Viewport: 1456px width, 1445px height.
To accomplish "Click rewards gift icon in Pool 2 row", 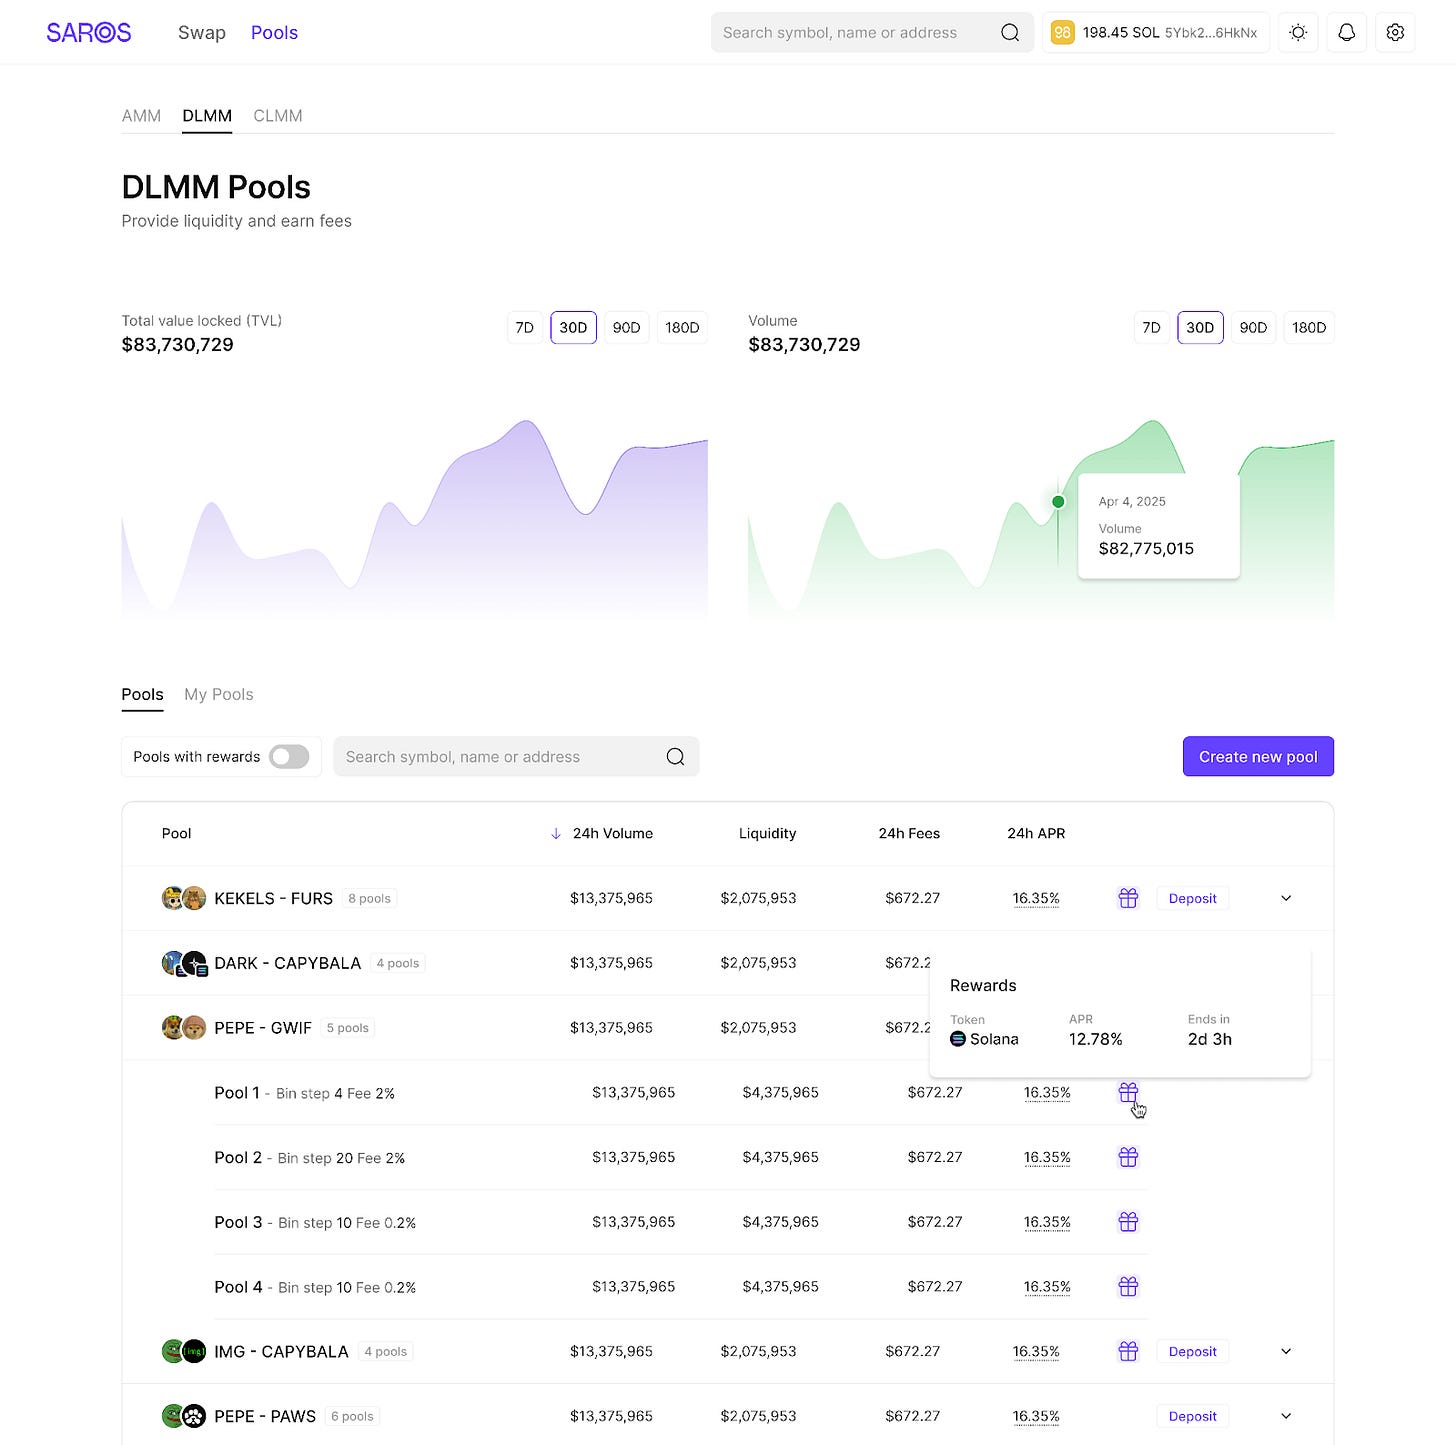I will [1128, 1157].
